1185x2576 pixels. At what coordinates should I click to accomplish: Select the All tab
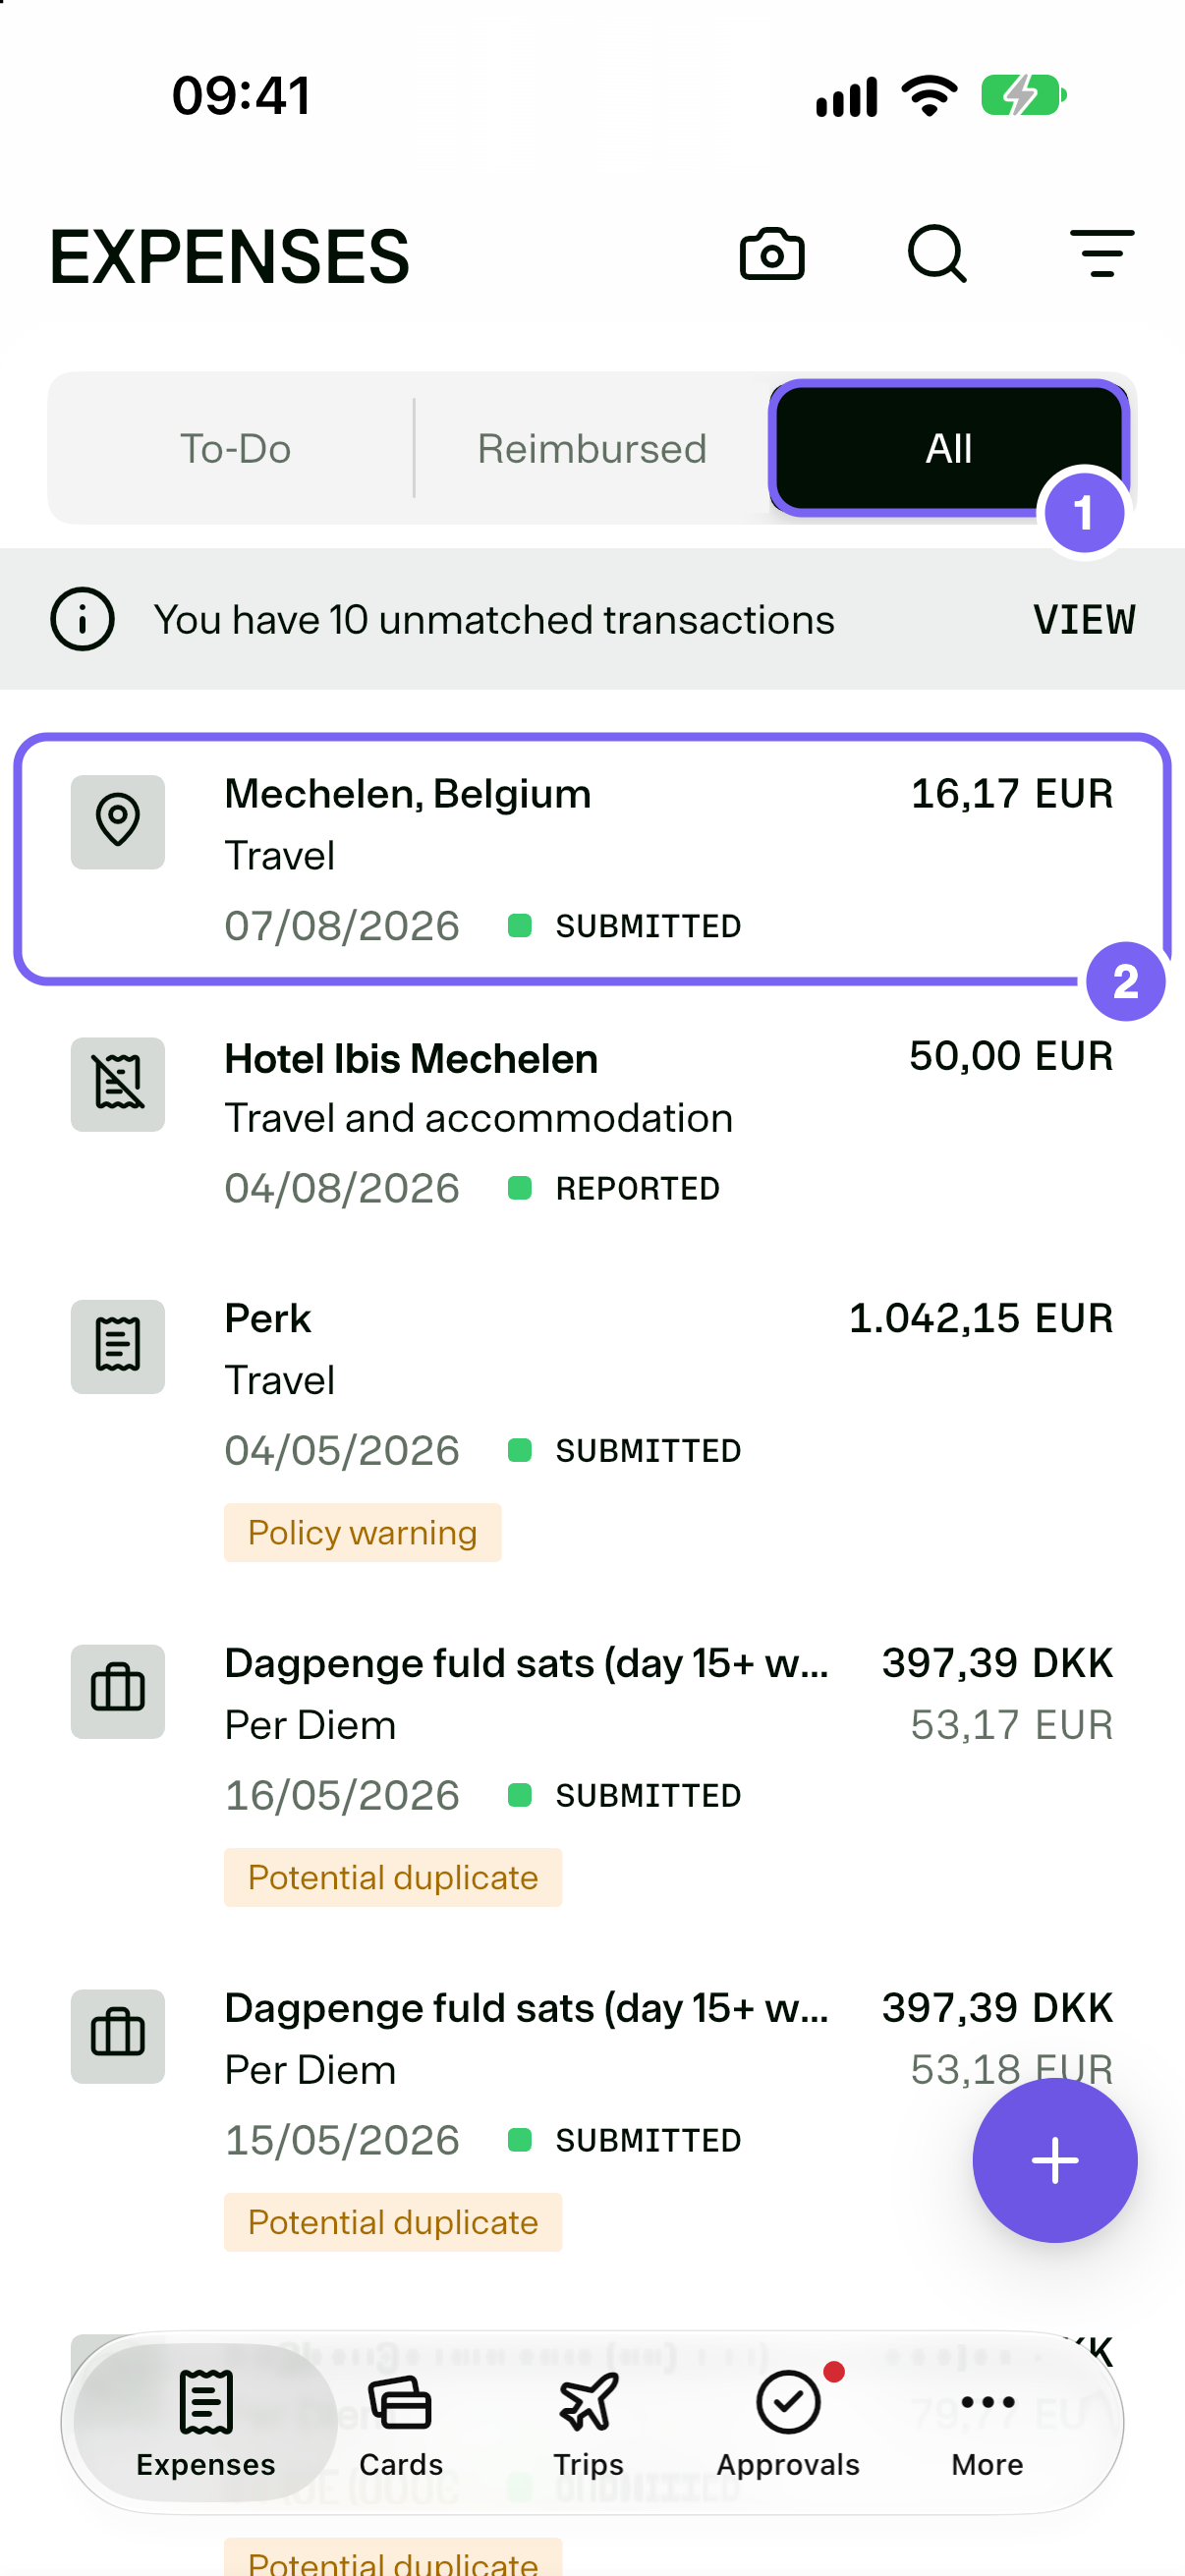(949, 448)
